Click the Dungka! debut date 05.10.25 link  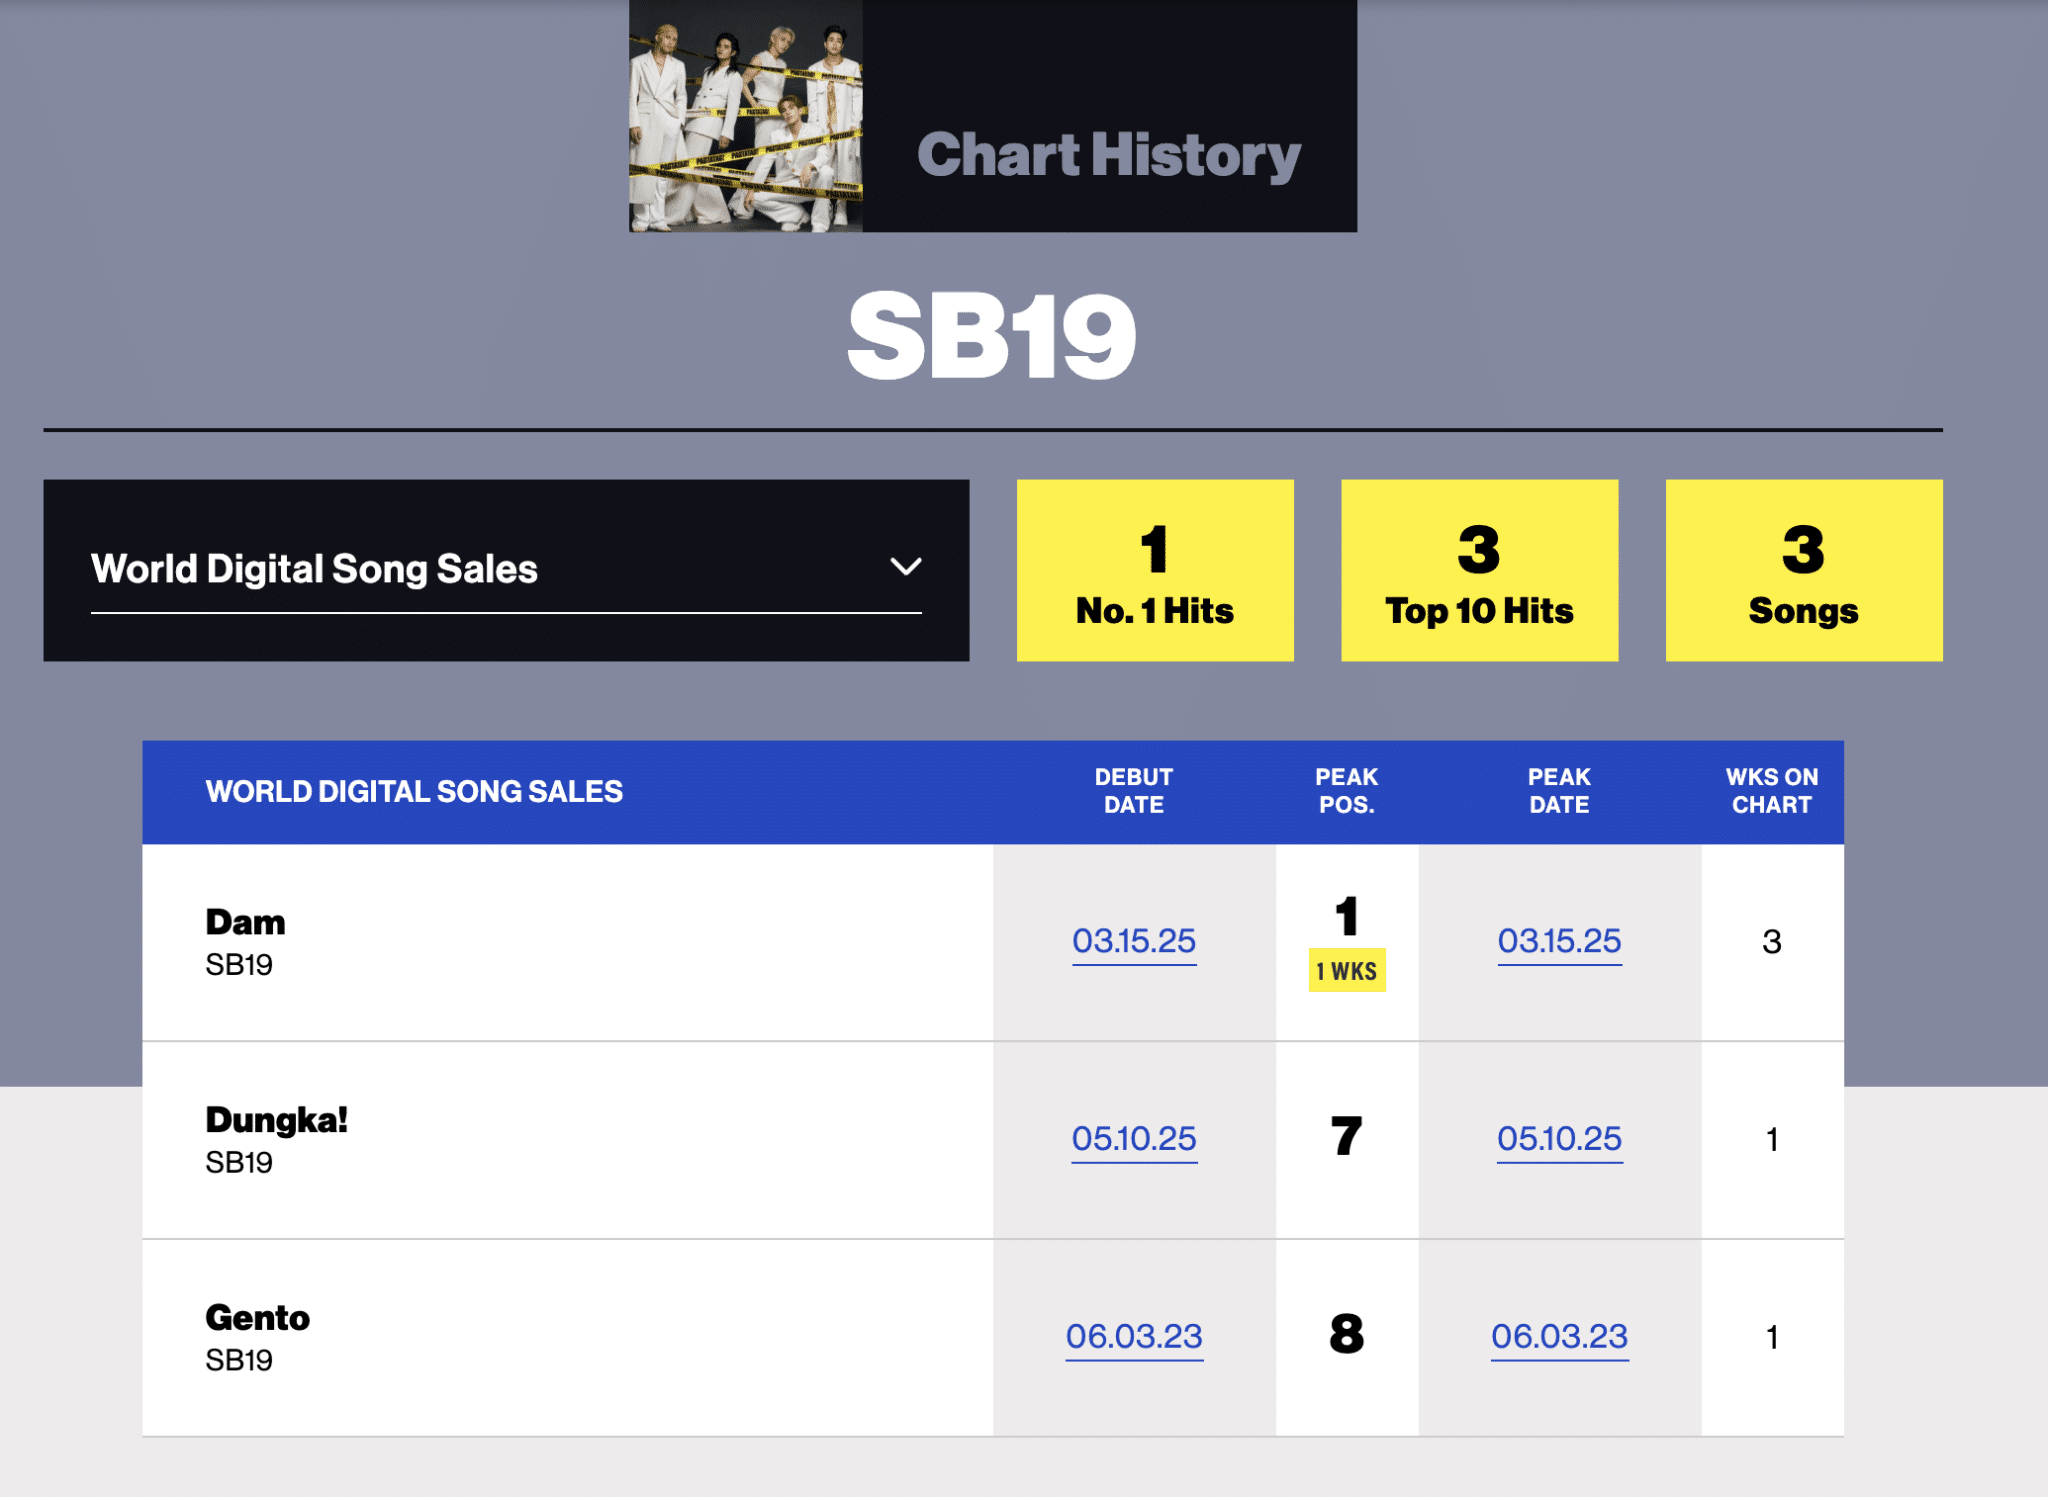click(1132, 1138)
